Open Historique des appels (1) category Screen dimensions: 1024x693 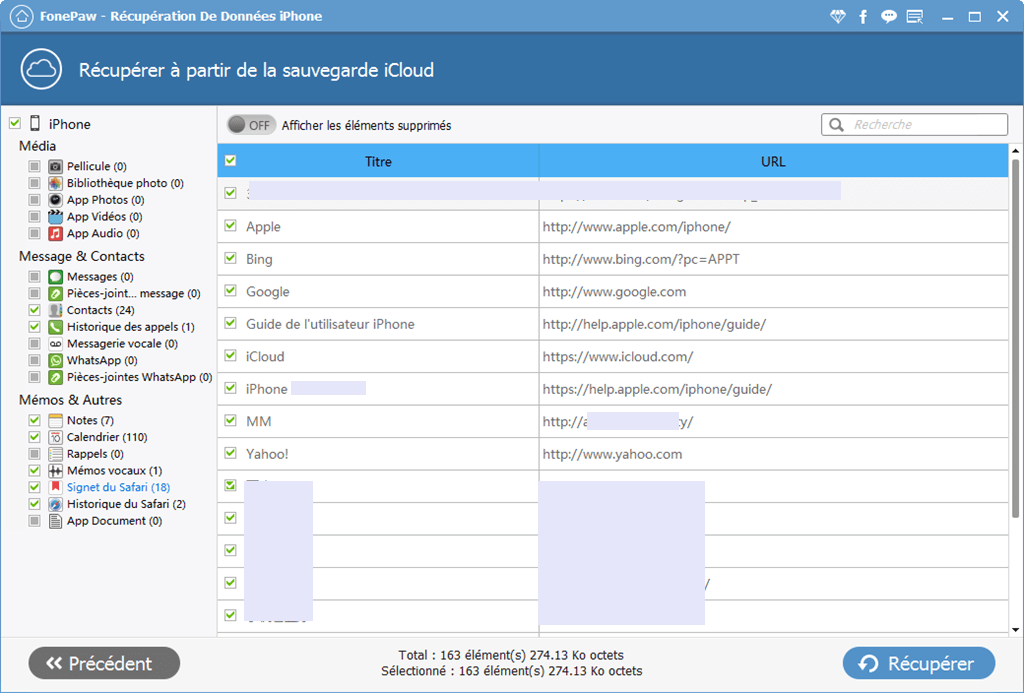(131, 327)
